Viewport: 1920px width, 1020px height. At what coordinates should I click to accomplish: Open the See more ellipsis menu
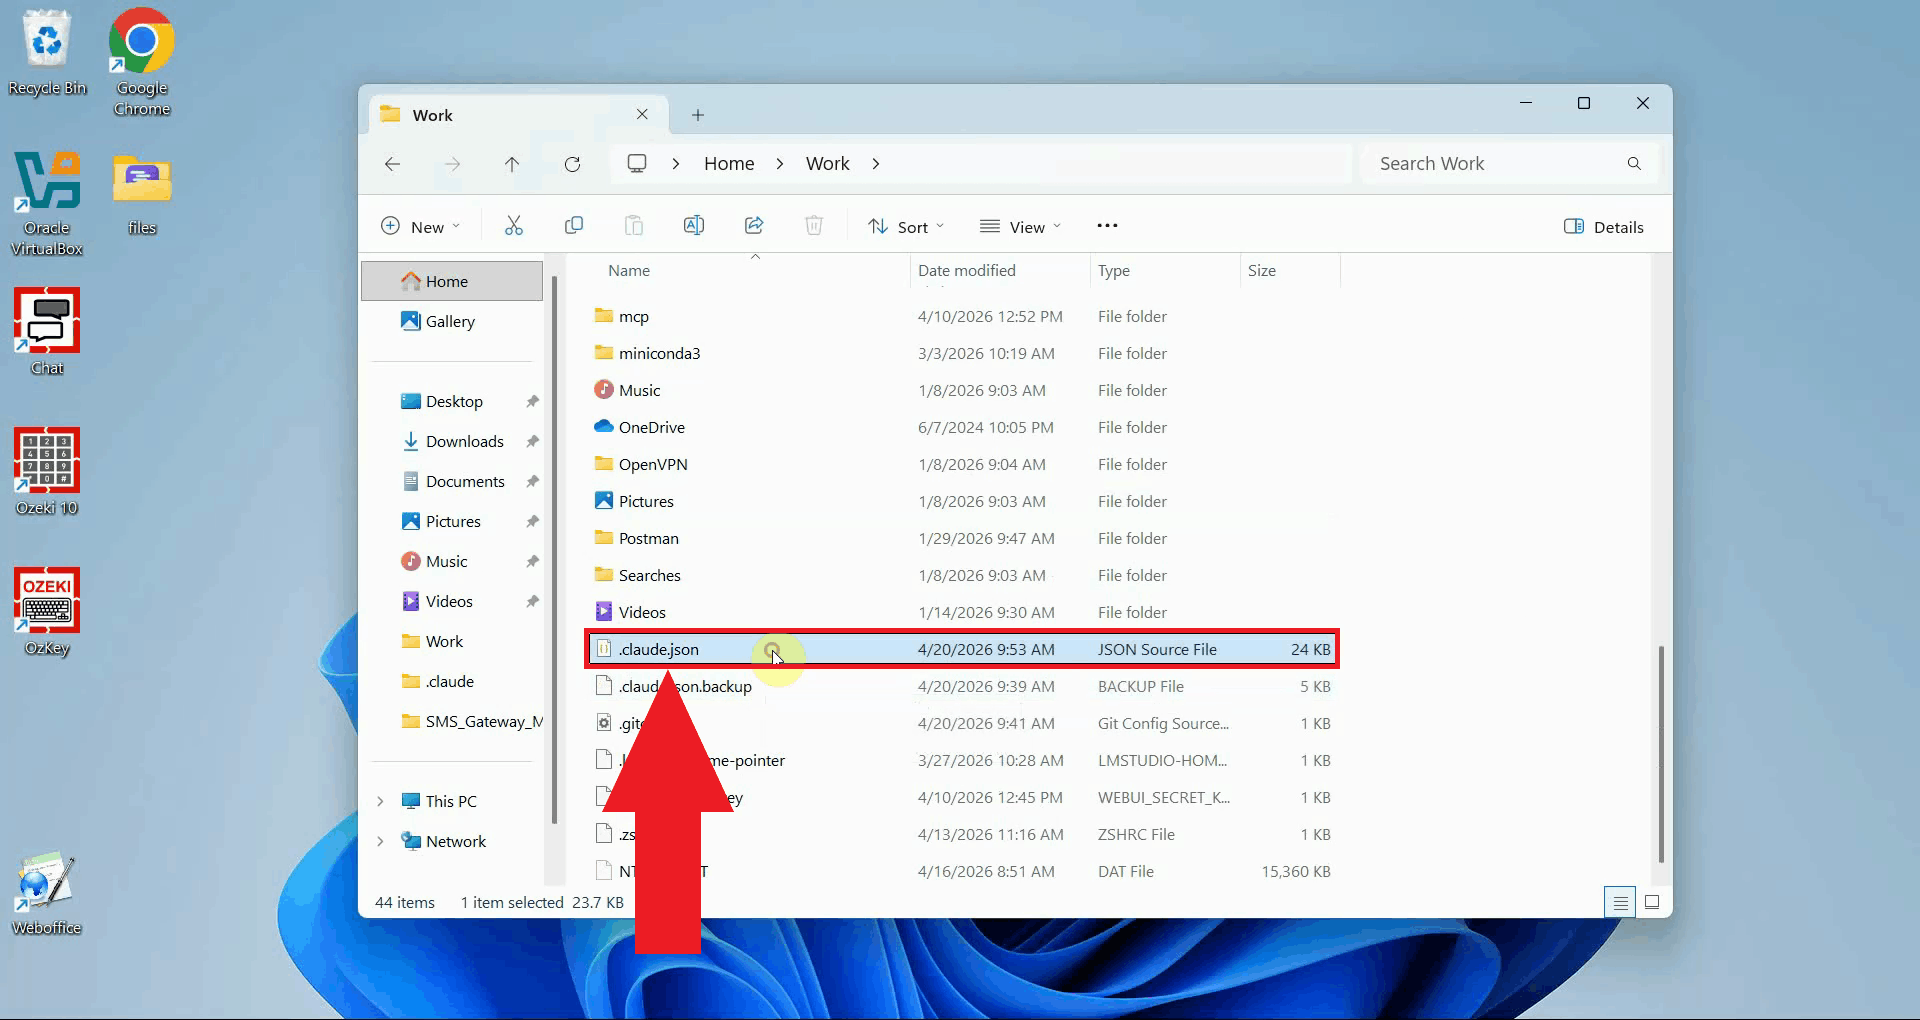[x=1107, y=226]
